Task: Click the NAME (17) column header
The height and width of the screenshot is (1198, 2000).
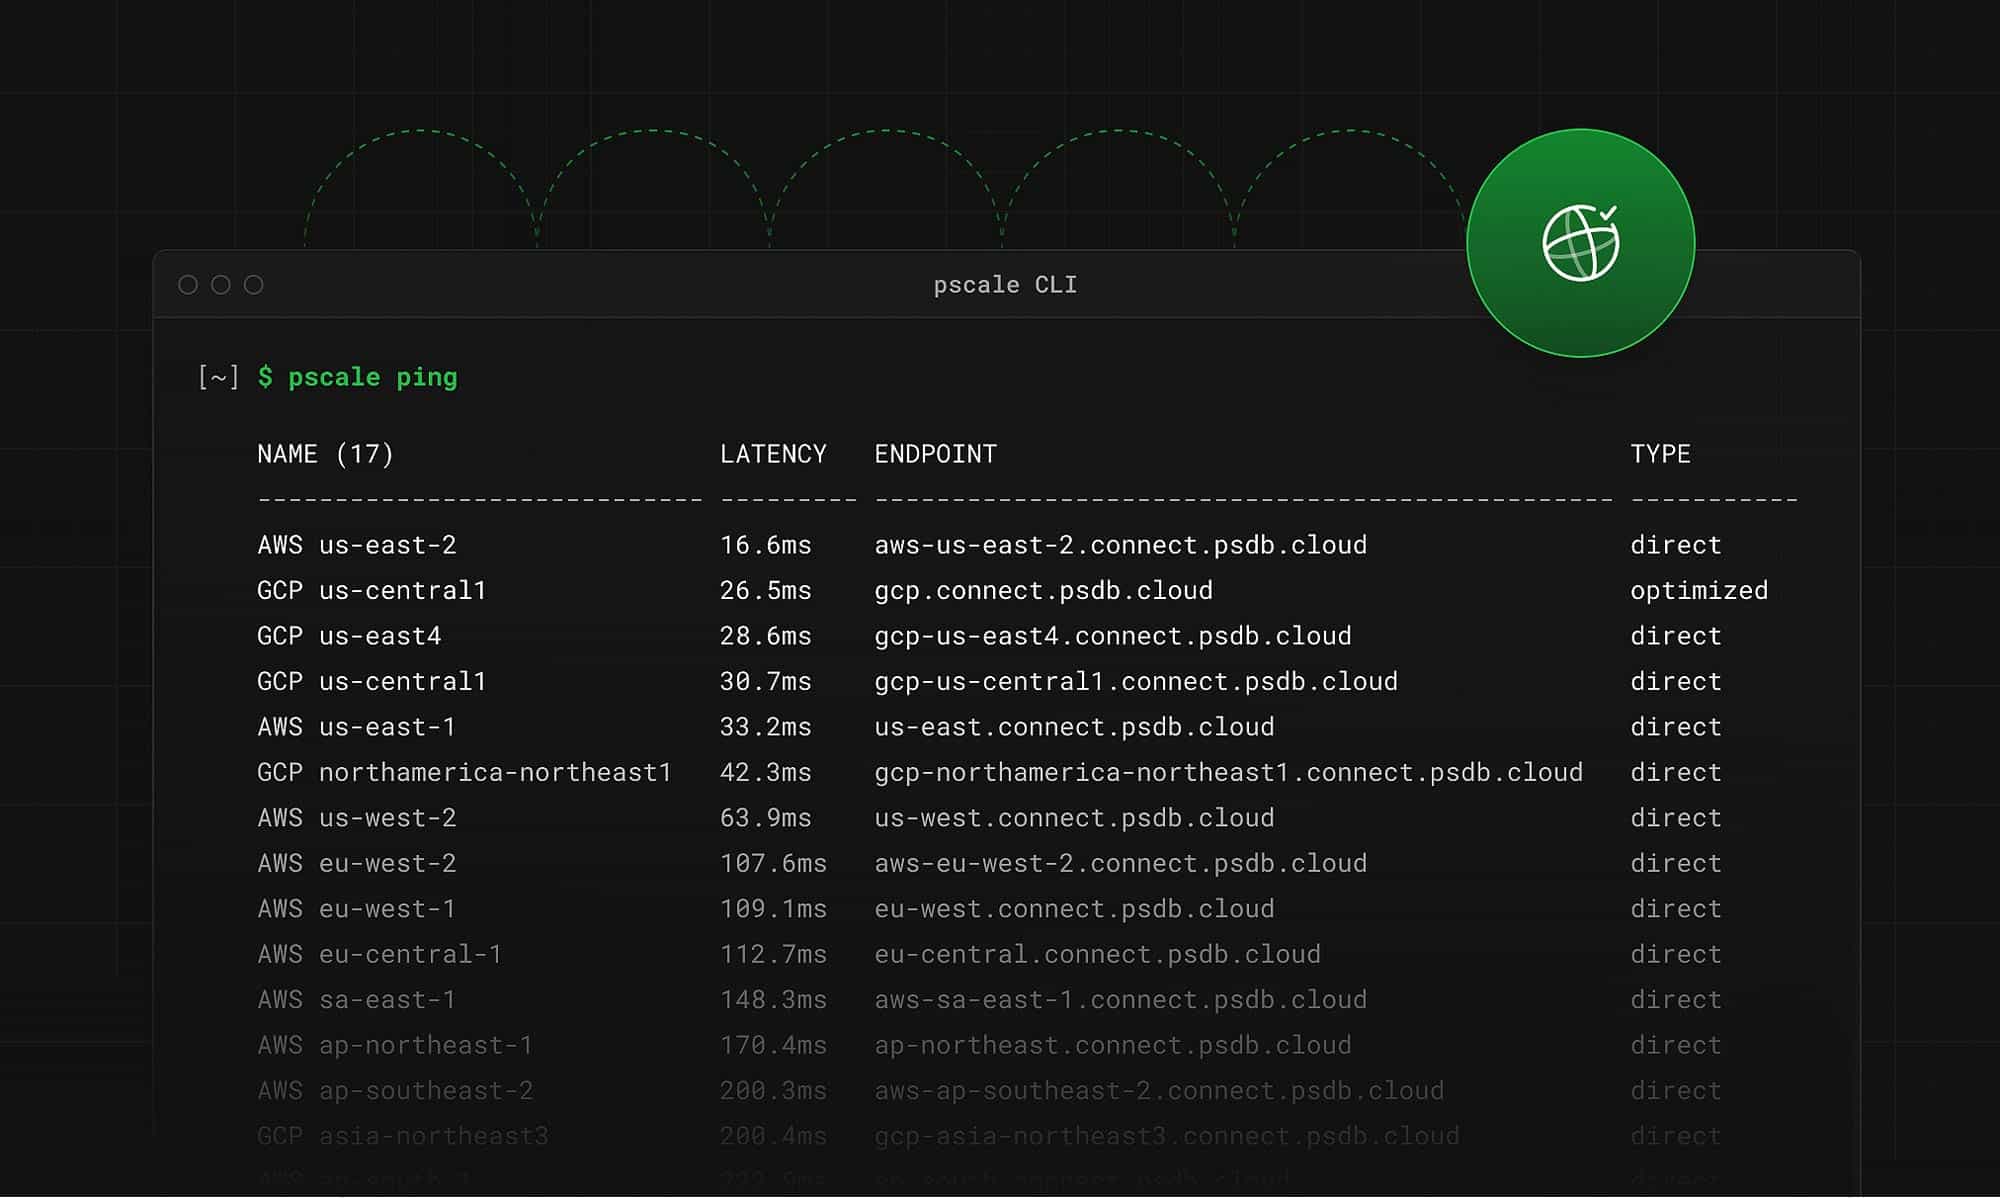Action: coord(325,453)
